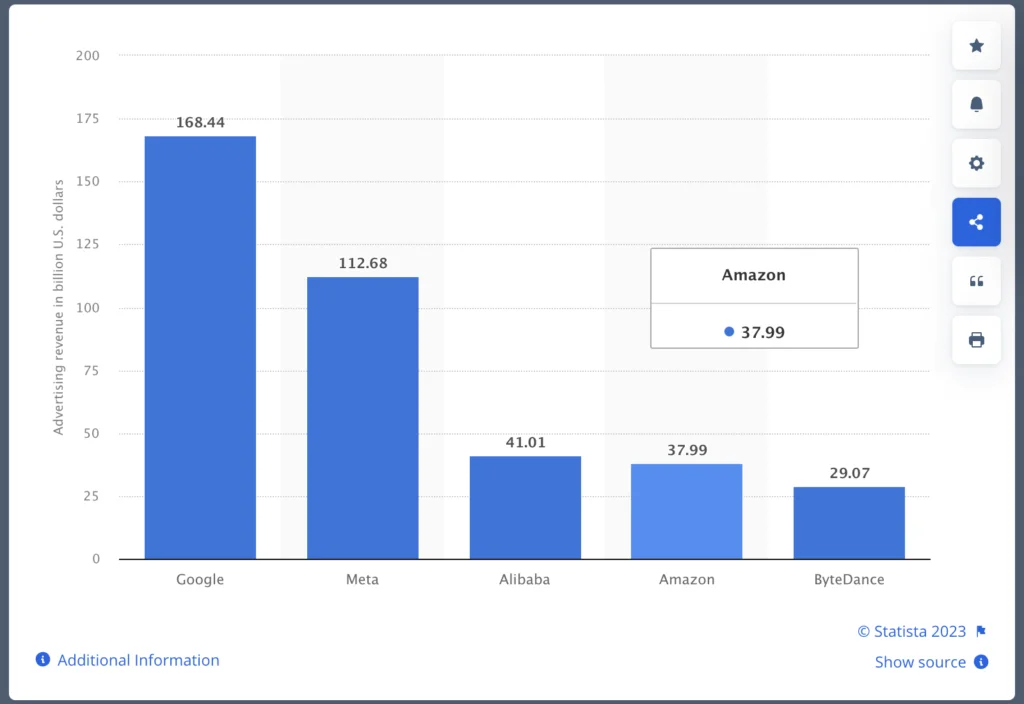The width and height of the screenshot is (1024, 704).
Task: Open the gear settings icon
Action: [x=976, y=163]
